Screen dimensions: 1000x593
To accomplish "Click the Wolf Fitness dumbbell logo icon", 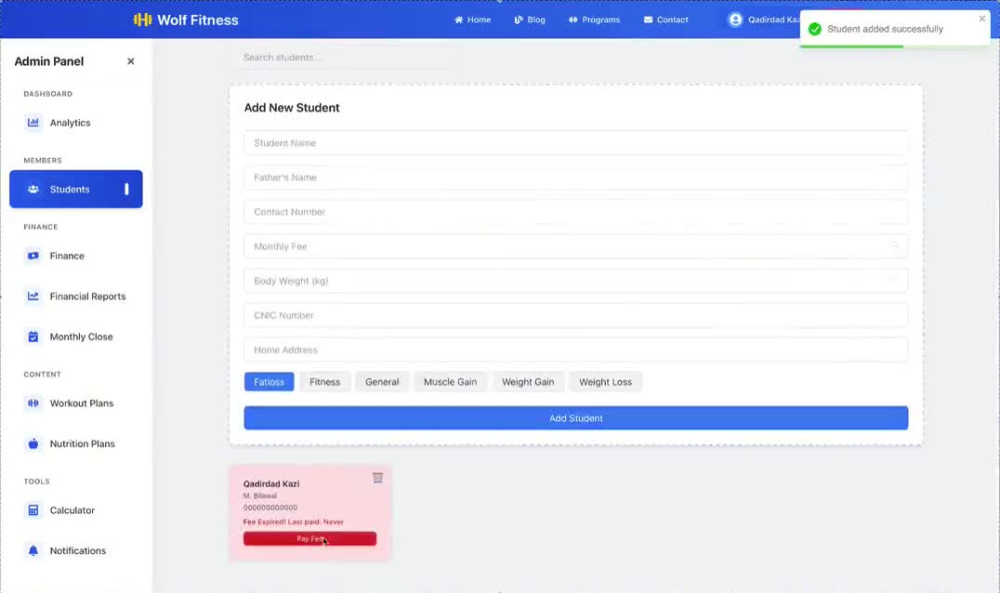I will pos(142,20).
